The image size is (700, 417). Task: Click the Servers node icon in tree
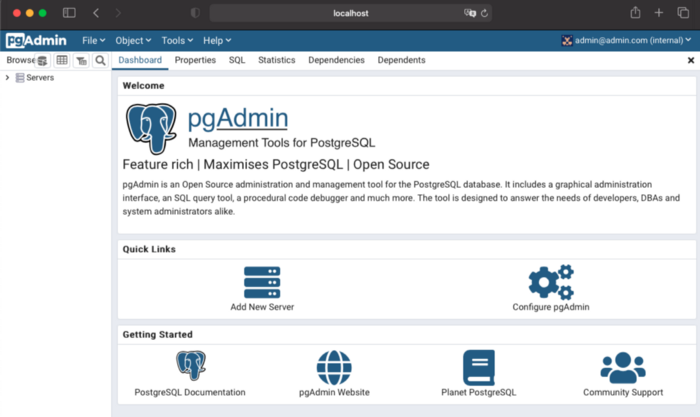point(20,78)
